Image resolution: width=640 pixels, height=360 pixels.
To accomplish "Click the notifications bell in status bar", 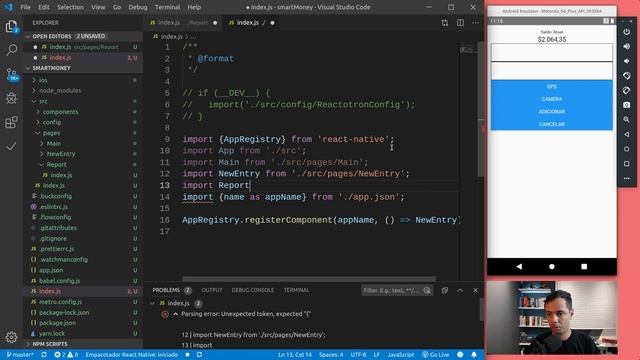I will (474, 355).
